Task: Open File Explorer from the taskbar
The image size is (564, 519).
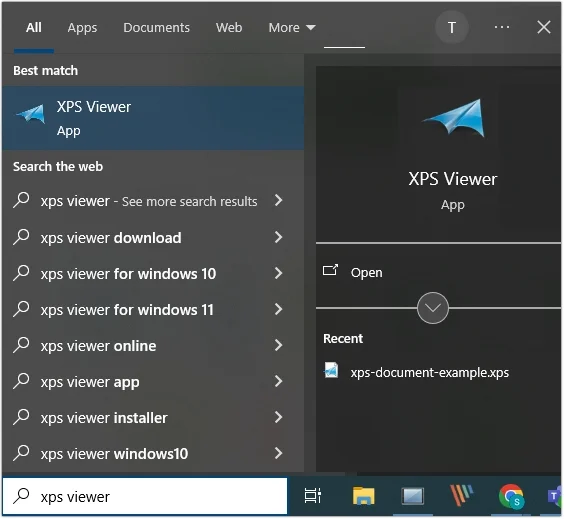Action: point(364,496)
